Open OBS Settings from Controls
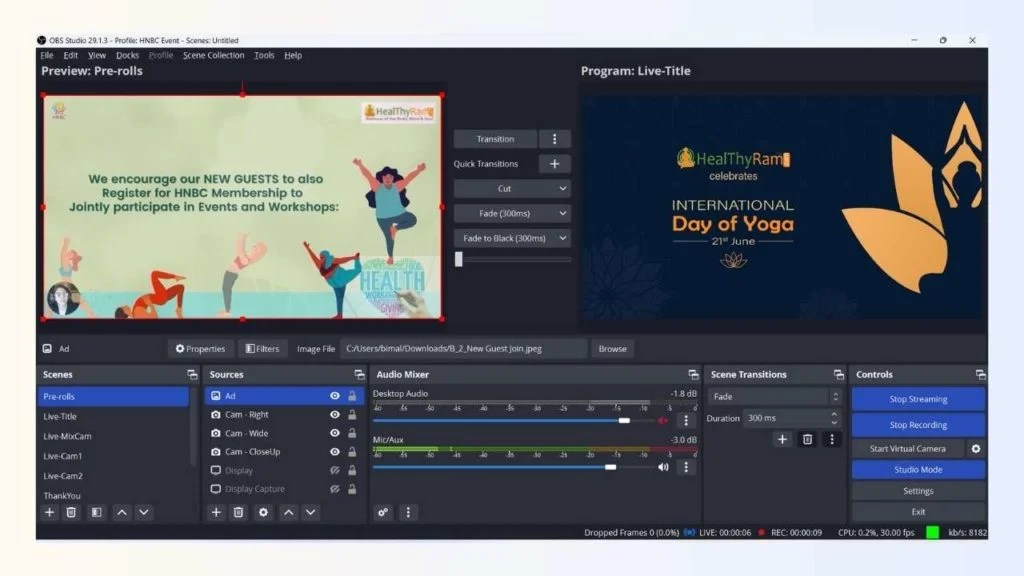The image size is (1024, 576). tap(918, 491)
